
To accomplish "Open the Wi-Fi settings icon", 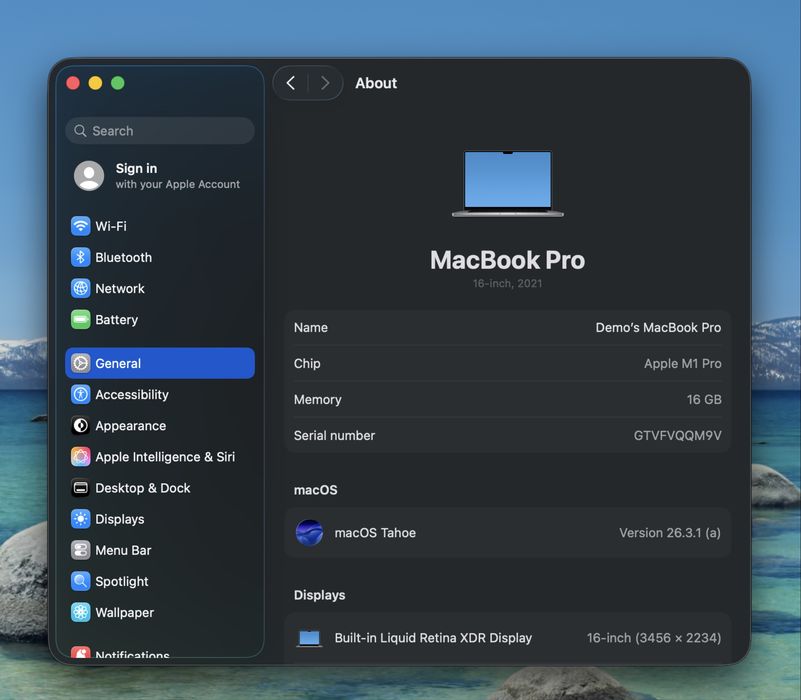I will [x=80, y=226].
